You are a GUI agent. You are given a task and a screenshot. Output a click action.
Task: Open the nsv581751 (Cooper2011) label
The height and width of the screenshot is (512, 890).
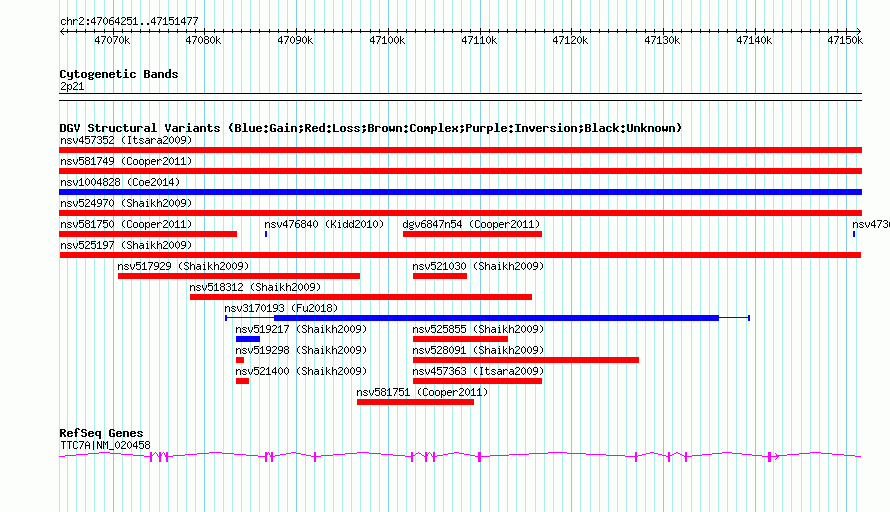click(x=422, y=392)
